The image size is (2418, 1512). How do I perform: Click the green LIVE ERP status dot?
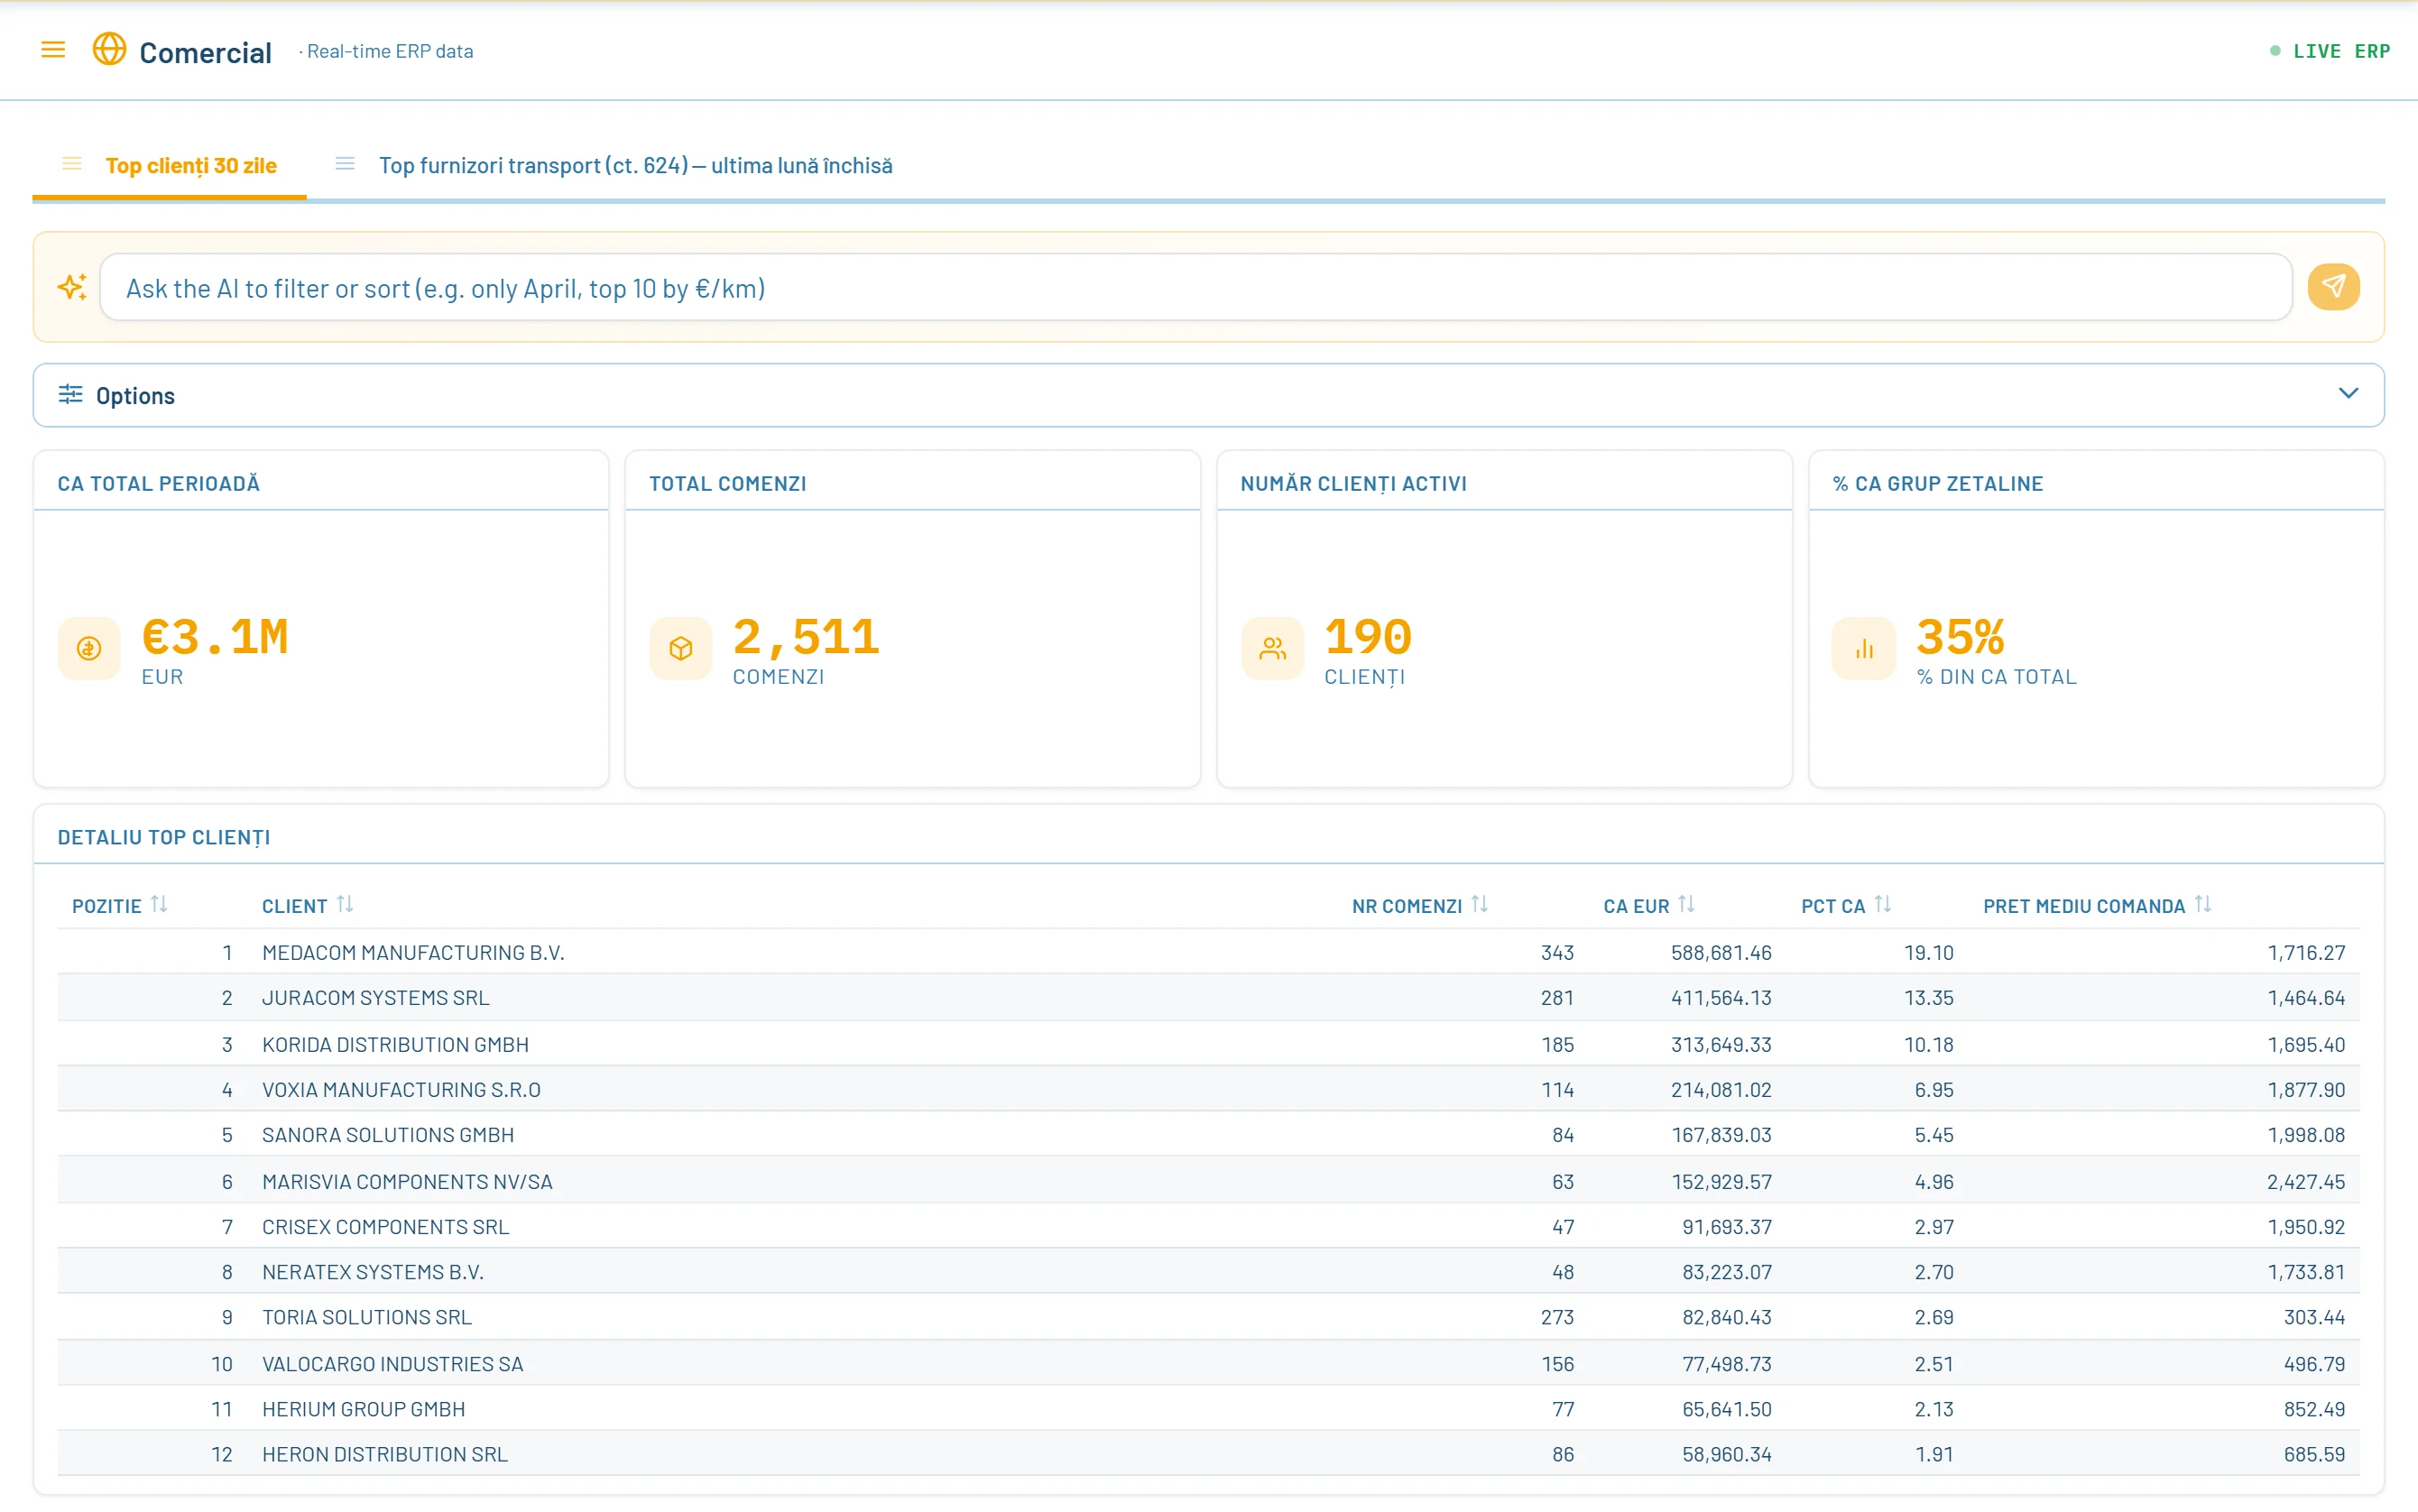2275,50
